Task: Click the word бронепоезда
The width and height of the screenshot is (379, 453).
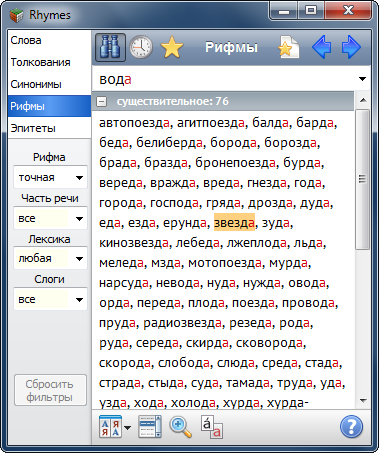Action: [236, 163]
